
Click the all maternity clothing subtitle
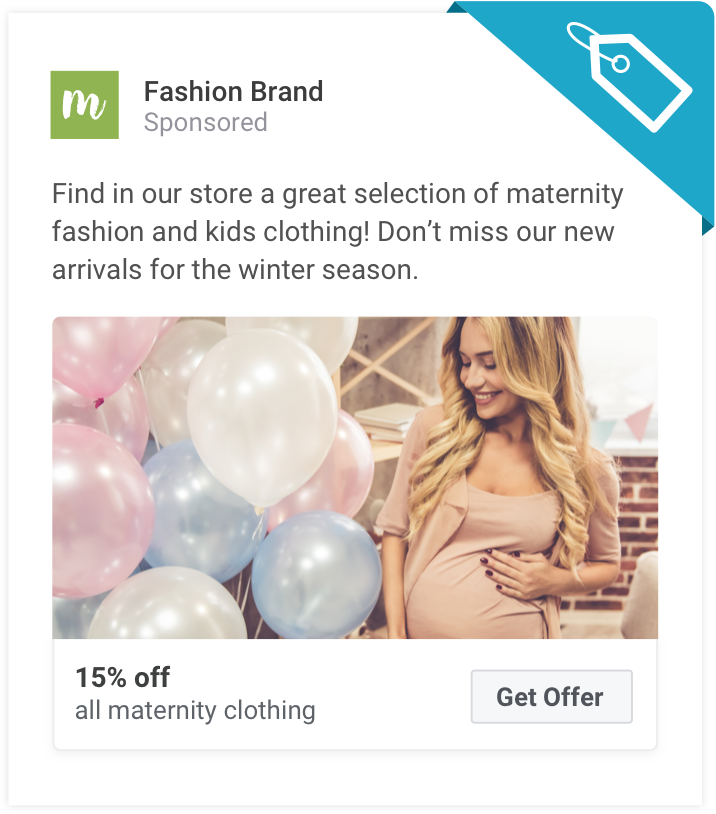[195, 711]
